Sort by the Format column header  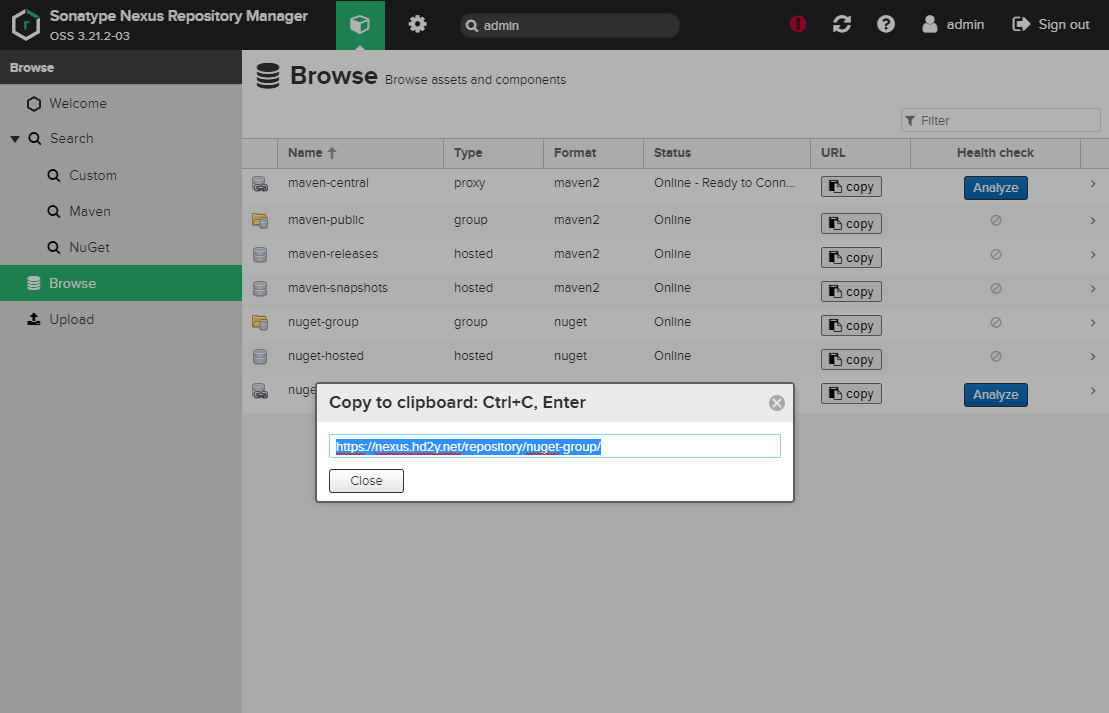point(593,153)
